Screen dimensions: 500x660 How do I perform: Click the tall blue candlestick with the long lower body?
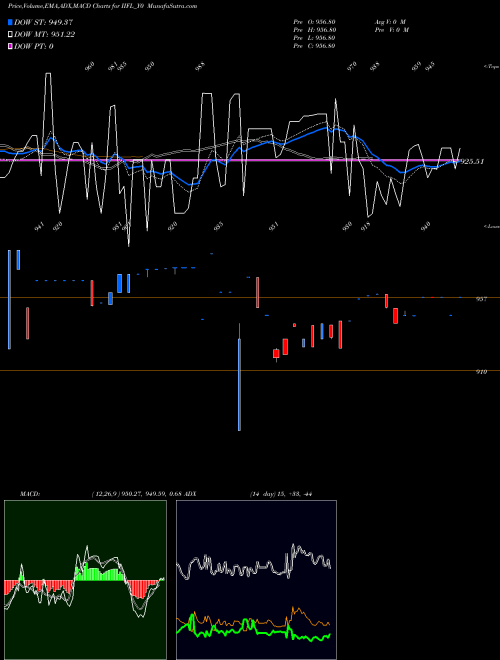click(239, 385)
